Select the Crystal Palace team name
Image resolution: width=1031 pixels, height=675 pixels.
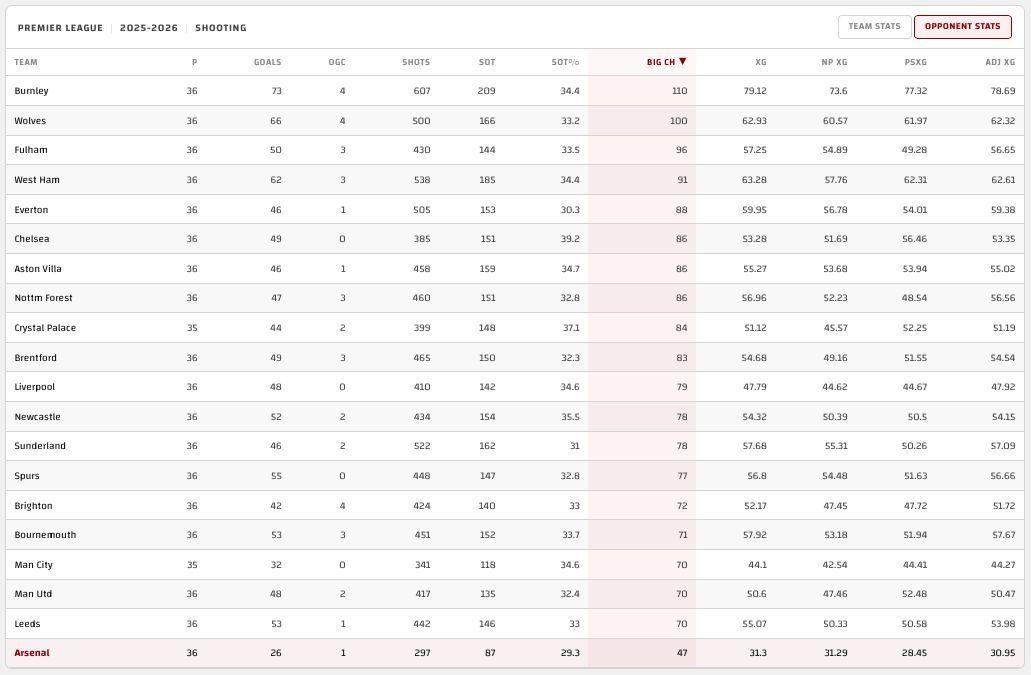pyautogui.click(x=45, y=328)
